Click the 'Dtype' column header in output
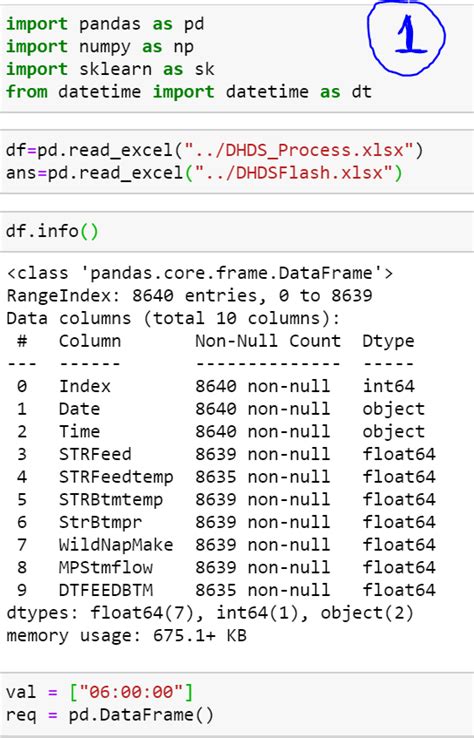The width and height of the screenshot is (474, 738). click(388, 341)
